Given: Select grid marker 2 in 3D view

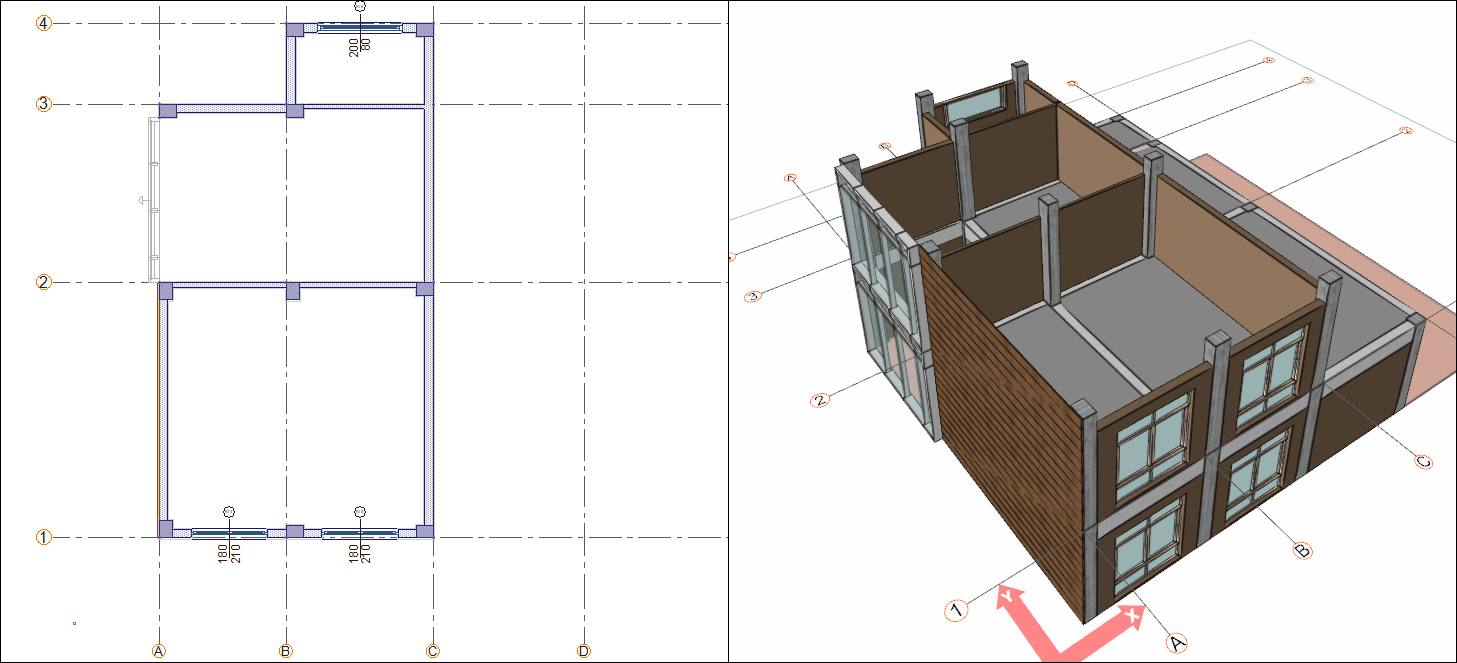Looking at the screenshot, I should pyautogui.click(x=820, y=400).
